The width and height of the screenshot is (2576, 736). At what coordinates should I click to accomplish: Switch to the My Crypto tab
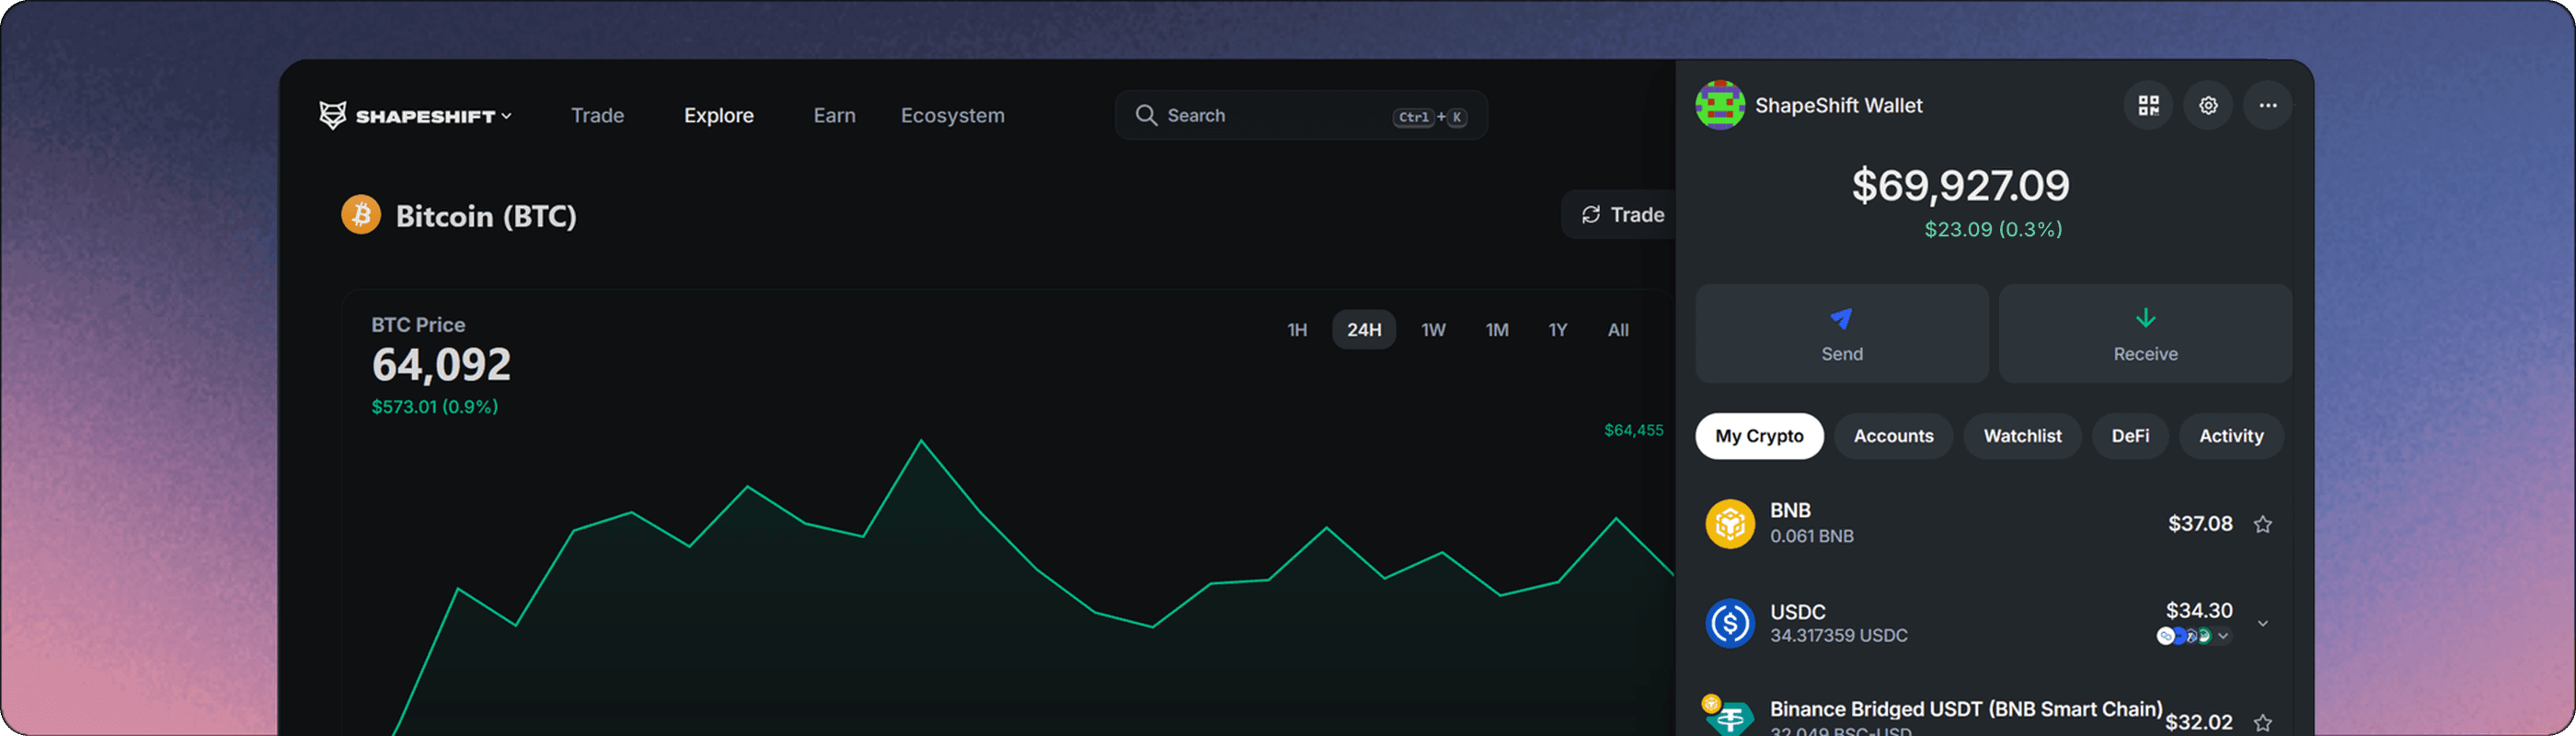1759,436
